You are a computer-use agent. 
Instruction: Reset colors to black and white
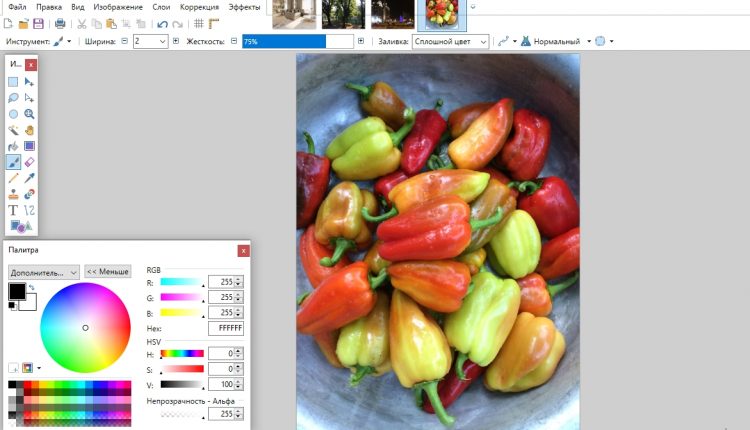12,306
